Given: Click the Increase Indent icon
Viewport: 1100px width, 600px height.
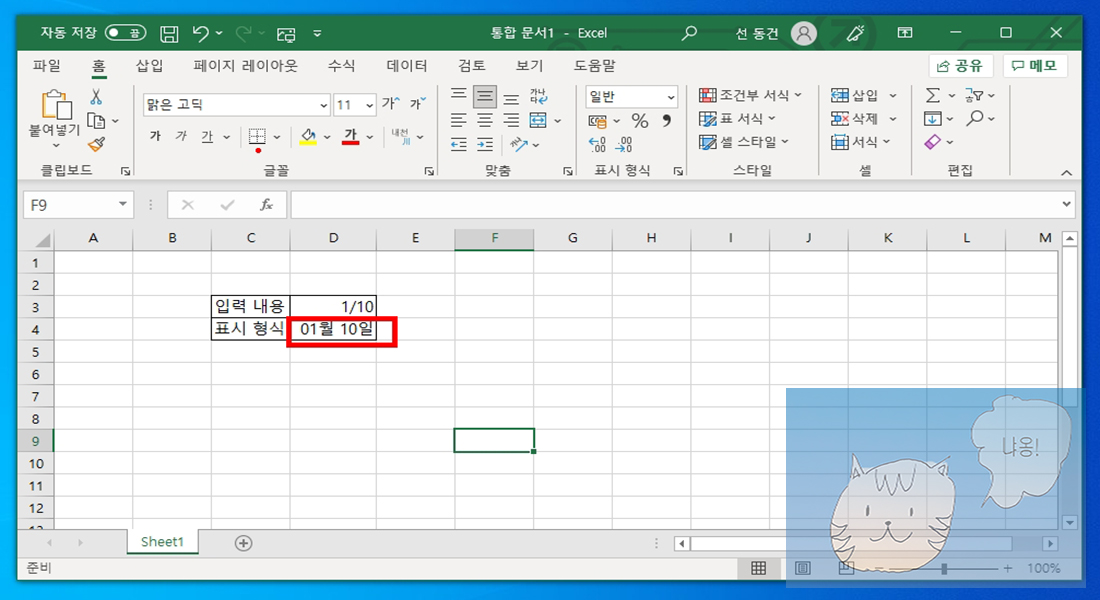Looking at the screenshot, I should 485,145.
